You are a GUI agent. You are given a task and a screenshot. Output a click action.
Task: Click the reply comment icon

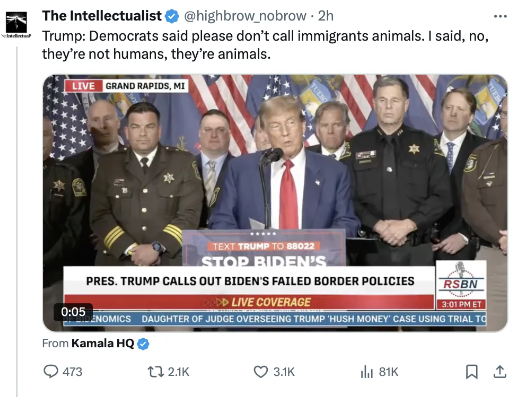click(51, 371)
